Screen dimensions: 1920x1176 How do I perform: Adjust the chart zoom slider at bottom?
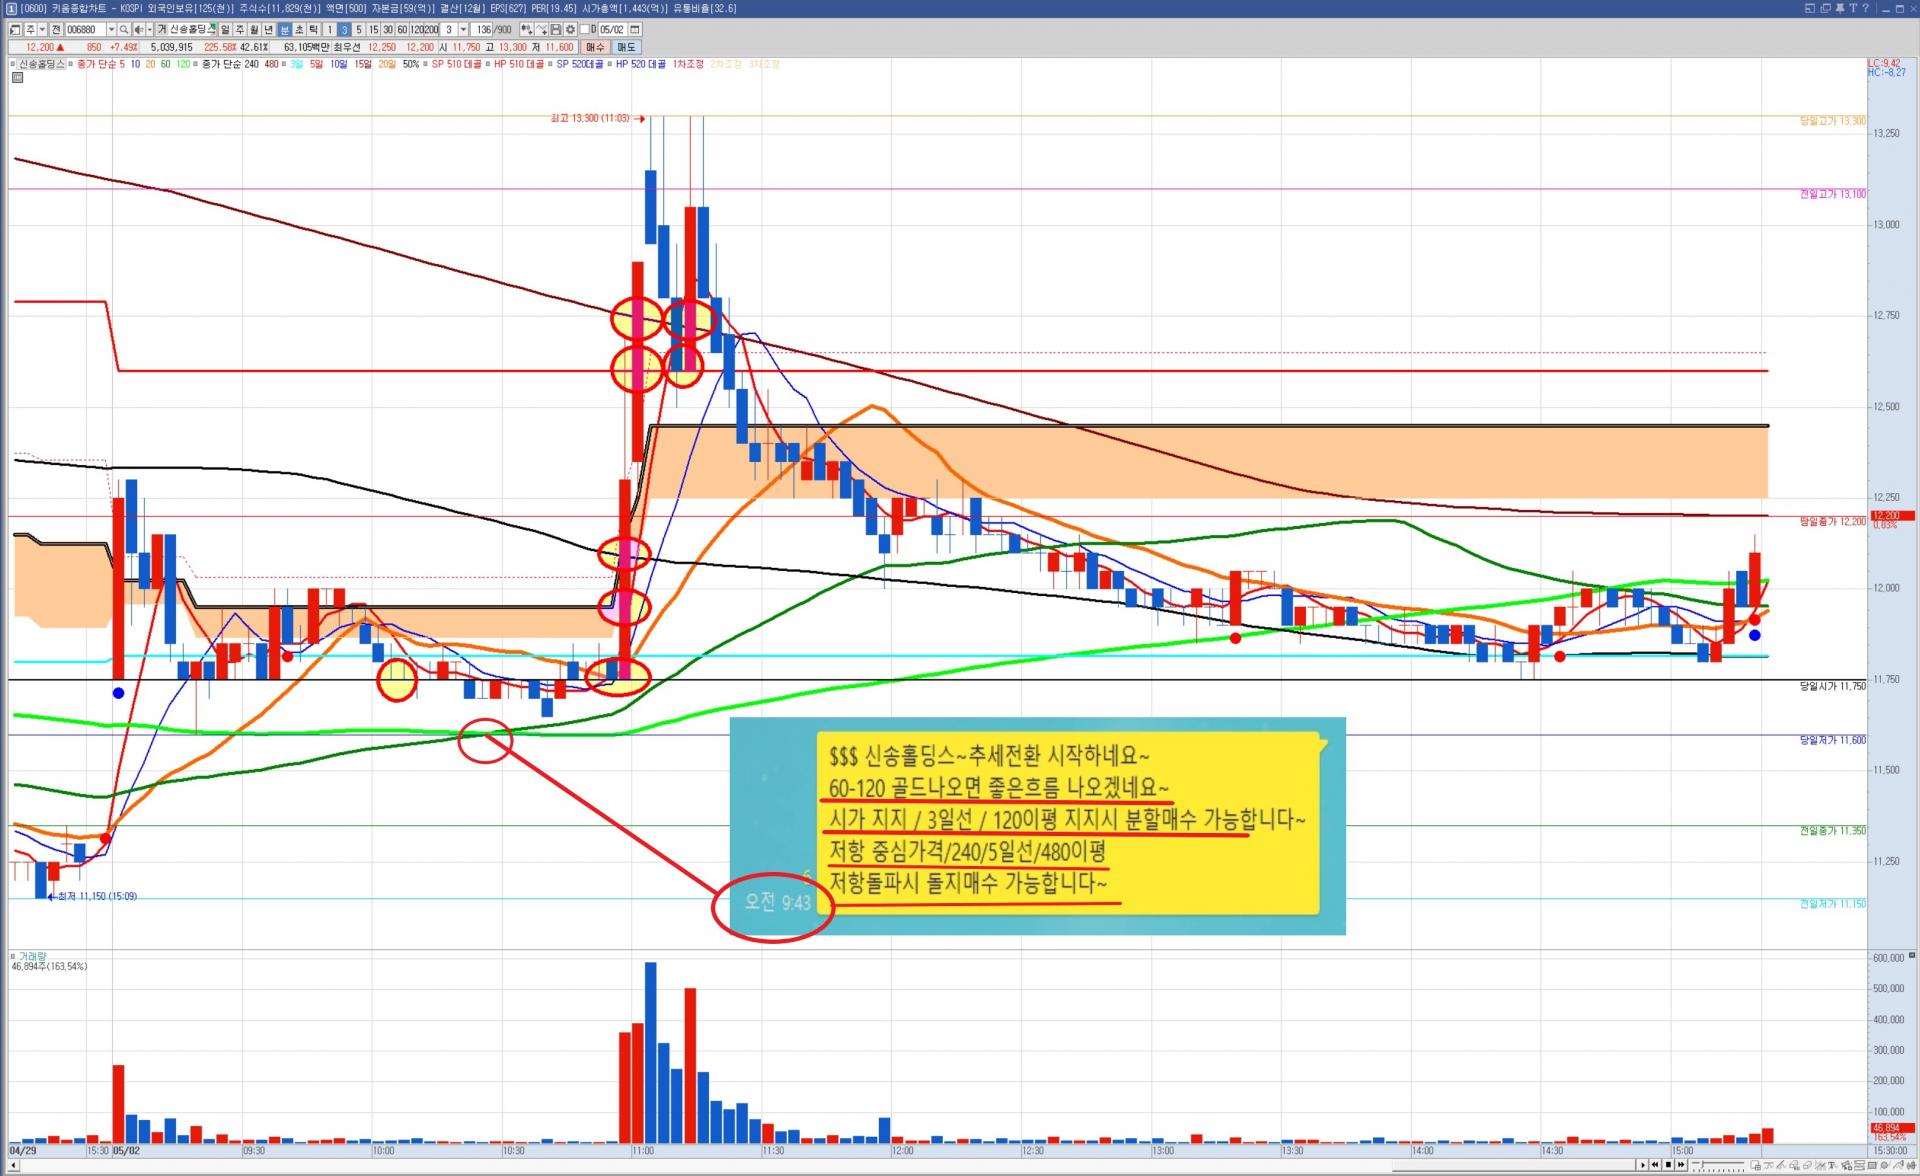point(1703,1164)
